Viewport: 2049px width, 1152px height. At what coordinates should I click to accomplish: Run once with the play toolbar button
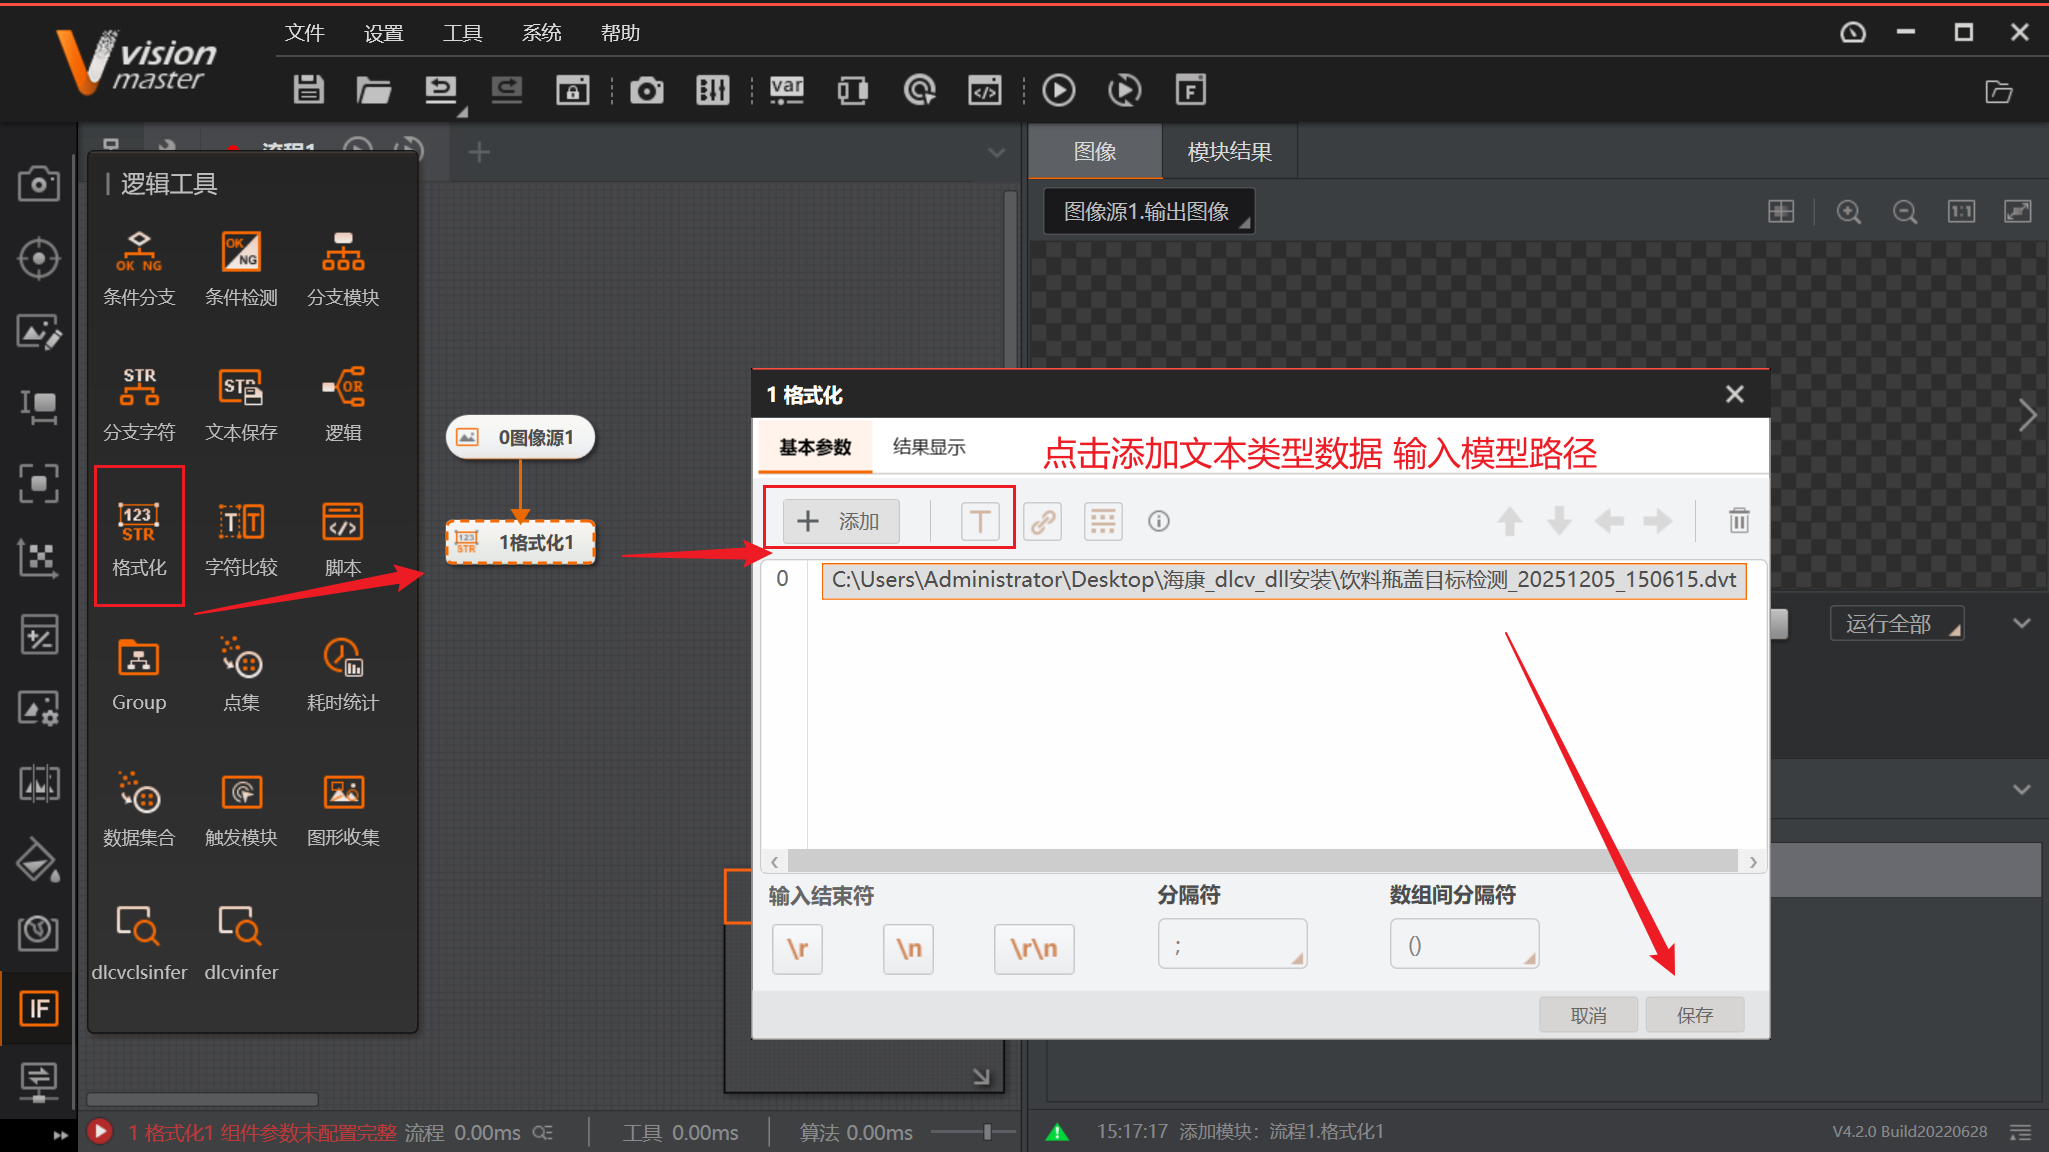click(1058, 91)
